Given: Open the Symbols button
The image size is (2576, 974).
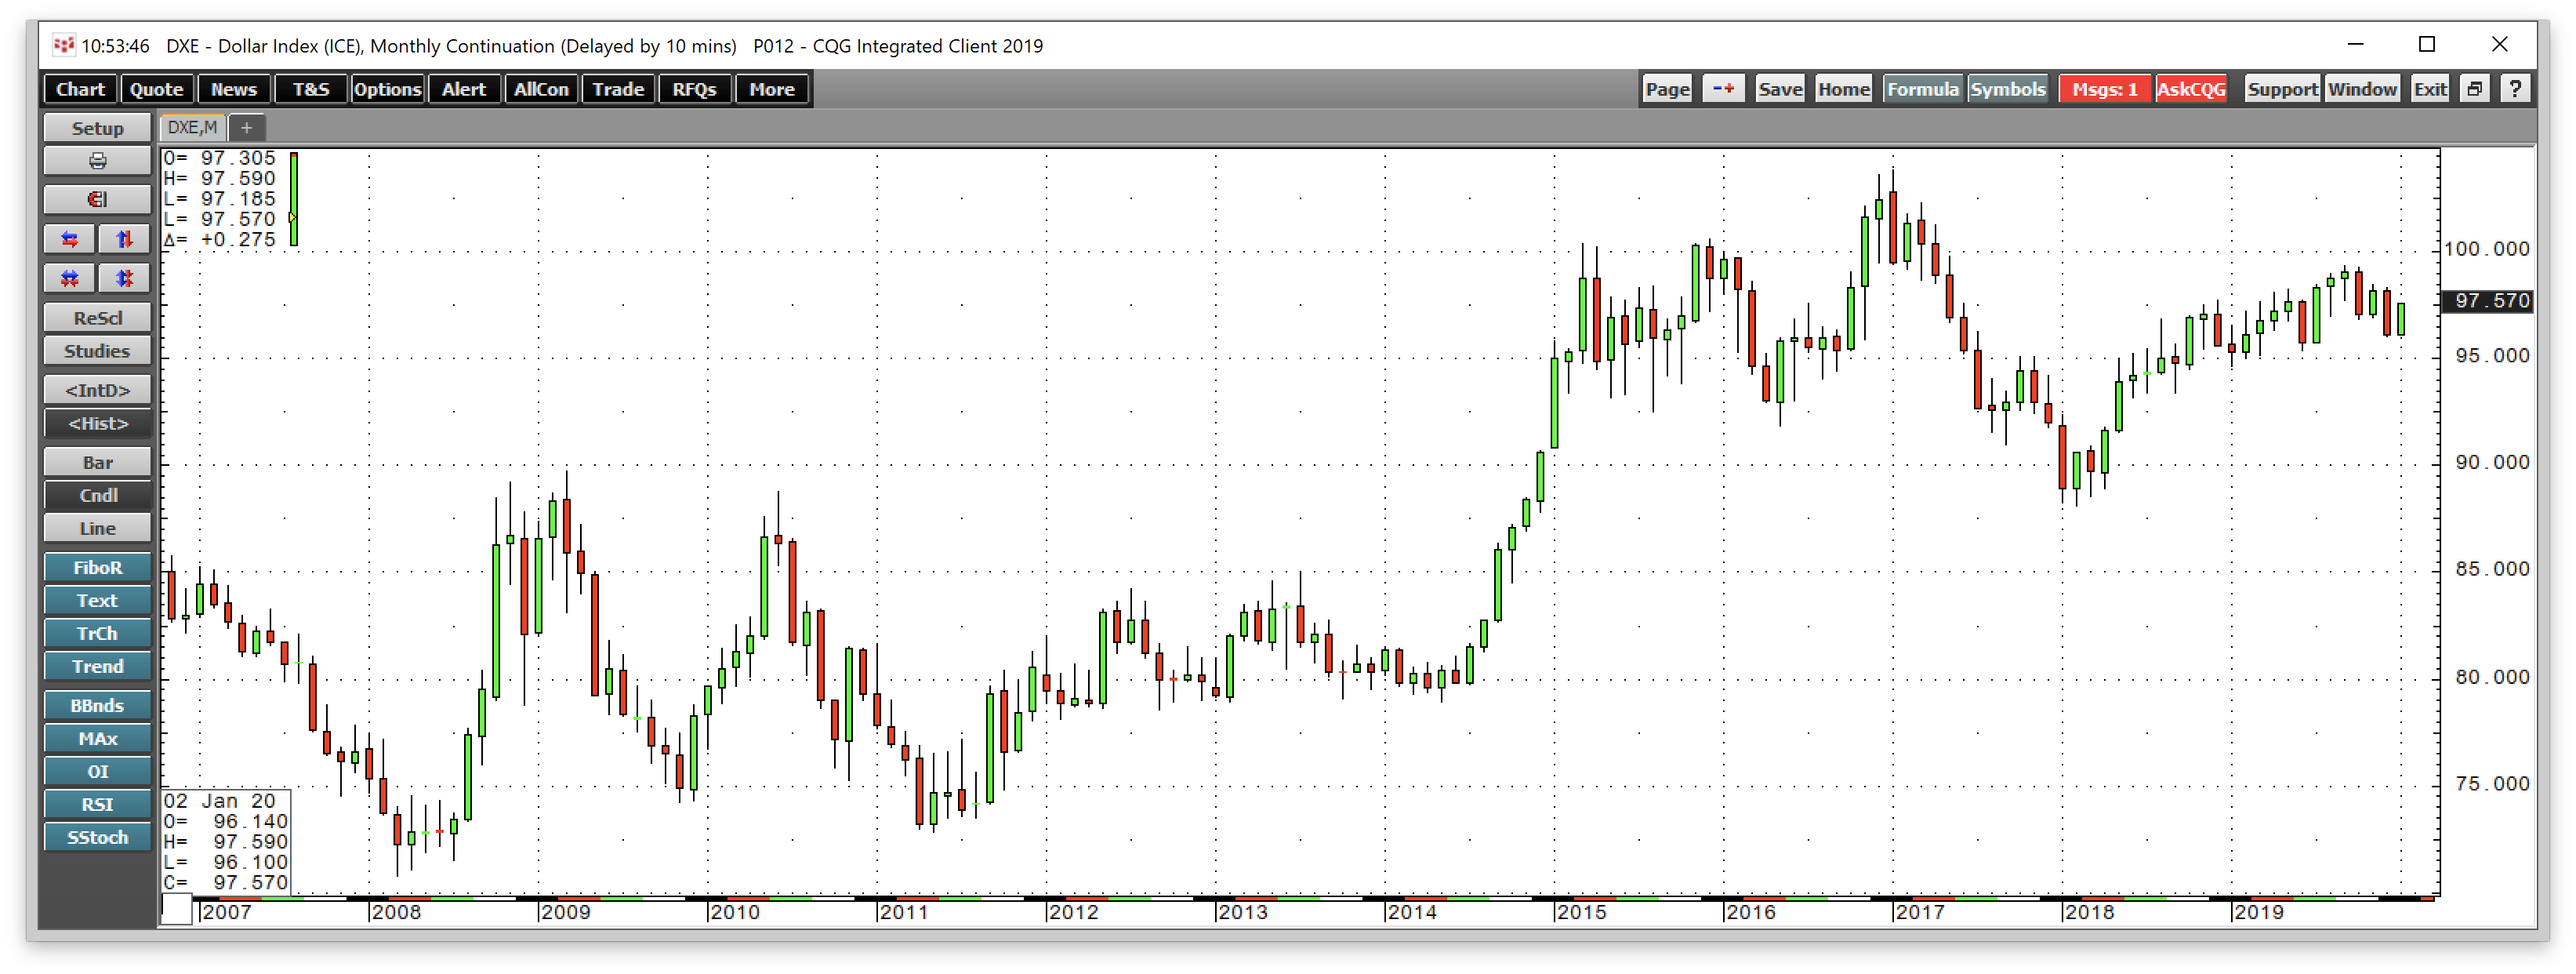Looking at the screenshot, I should click(x=2007, y=89).
